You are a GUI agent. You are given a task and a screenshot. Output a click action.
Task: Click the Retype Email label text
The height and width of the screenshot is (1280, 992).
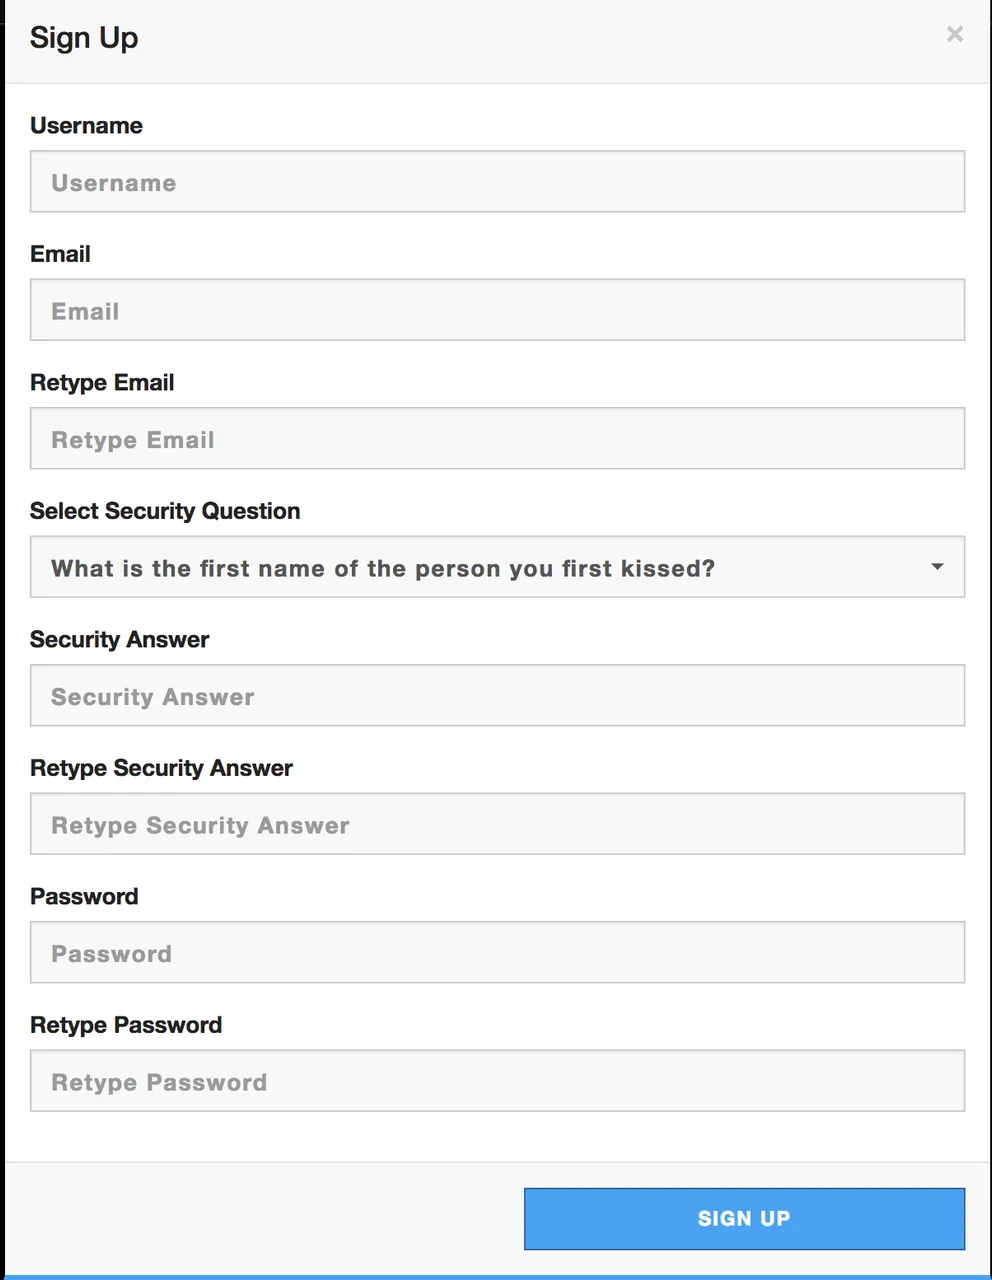pyautogui.click(x=102, y=383)
